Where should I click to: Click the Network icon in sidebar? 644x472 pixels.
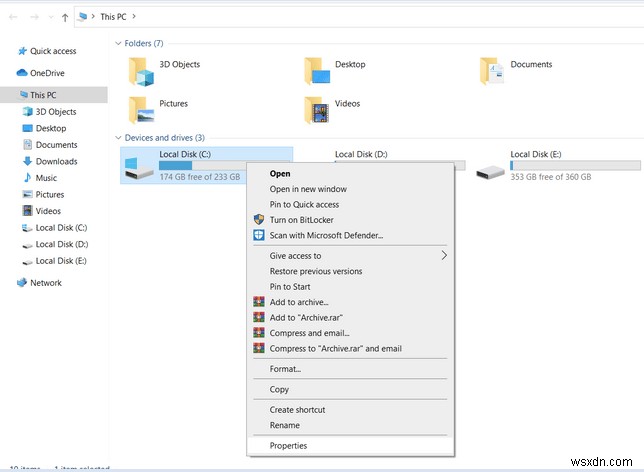click(x=22, y=283)
